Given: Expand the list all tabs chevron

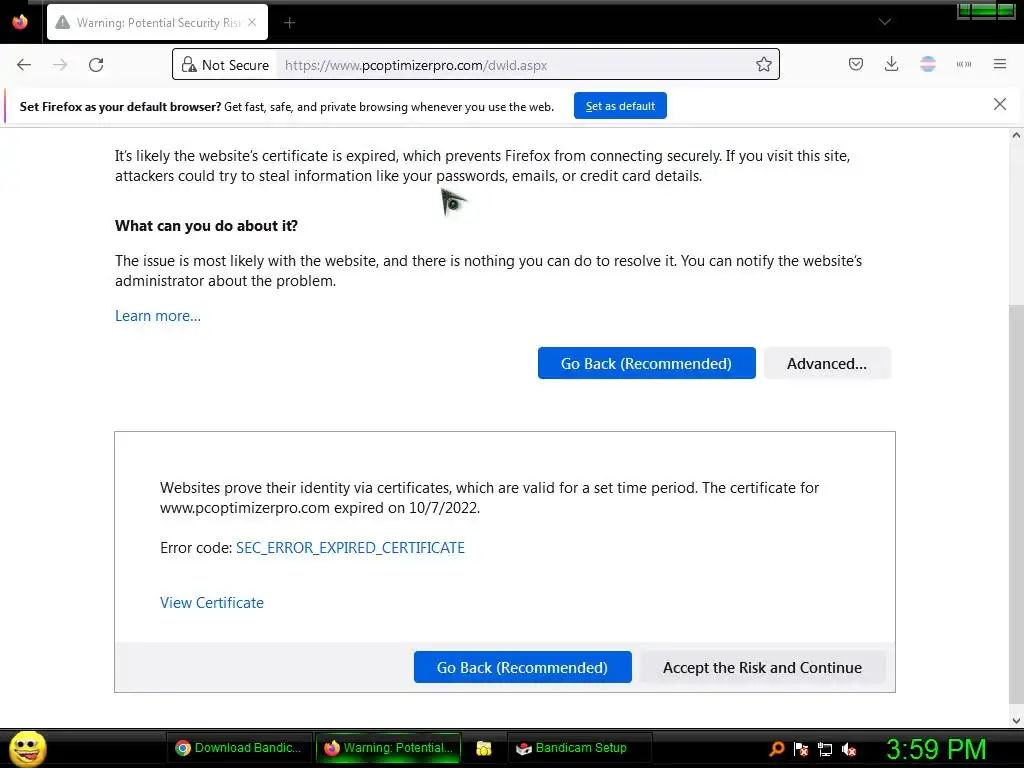Looking at the screenshot, I should (x=885, y=22).
